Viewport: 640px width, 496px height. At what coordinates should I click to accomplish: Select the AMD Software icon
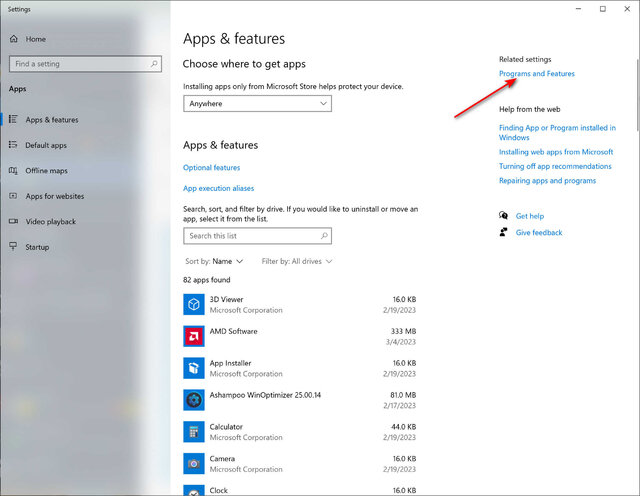coord(194,336)
